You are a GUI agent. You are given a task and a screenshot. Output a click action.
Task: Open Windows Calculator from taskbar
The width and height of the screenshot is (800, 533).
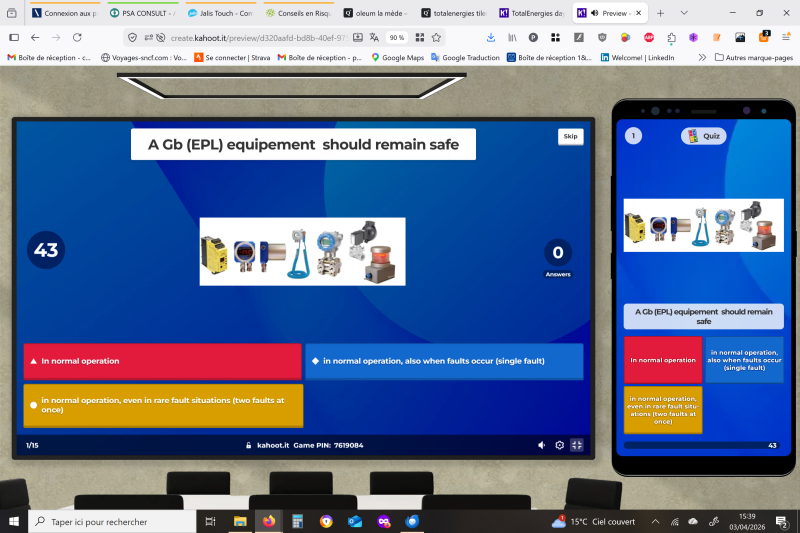coord(297,521)
